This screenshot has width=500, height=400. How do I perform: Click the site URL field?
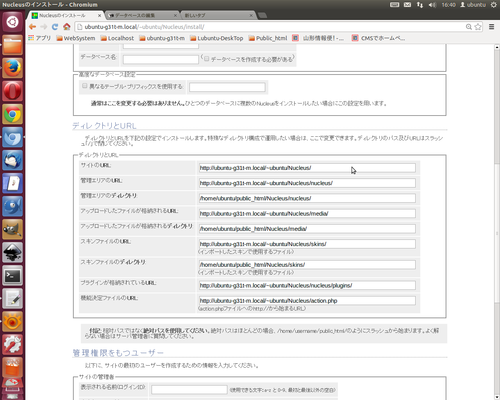click(x=307, y=168)
